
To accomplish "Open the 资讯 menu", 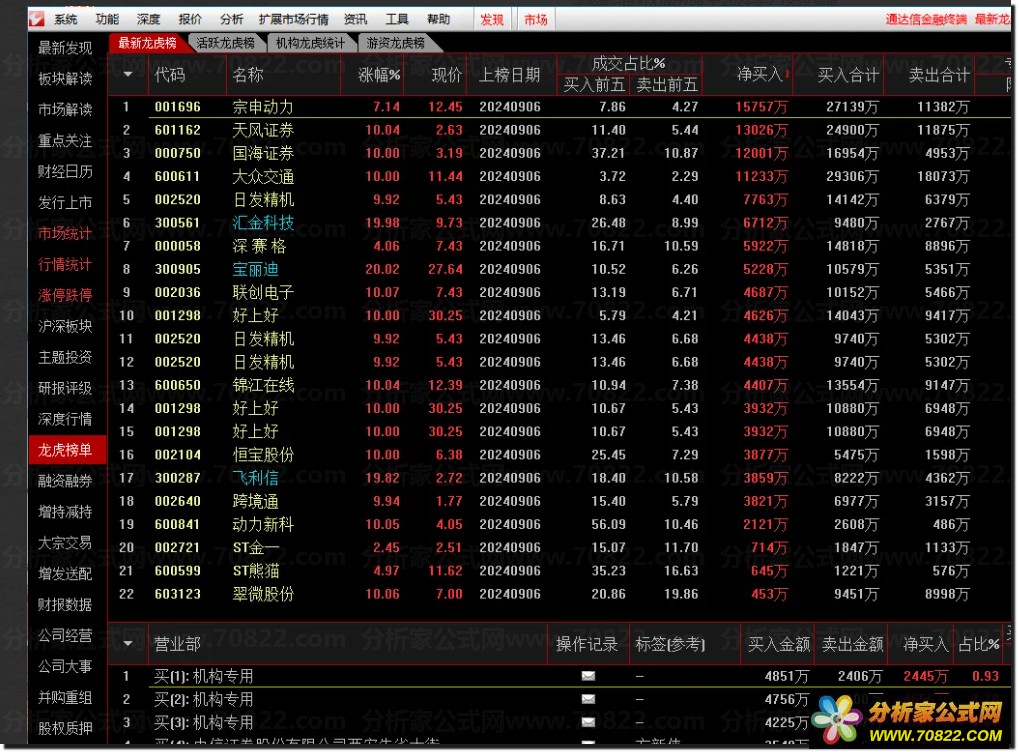I will [355, 19].
